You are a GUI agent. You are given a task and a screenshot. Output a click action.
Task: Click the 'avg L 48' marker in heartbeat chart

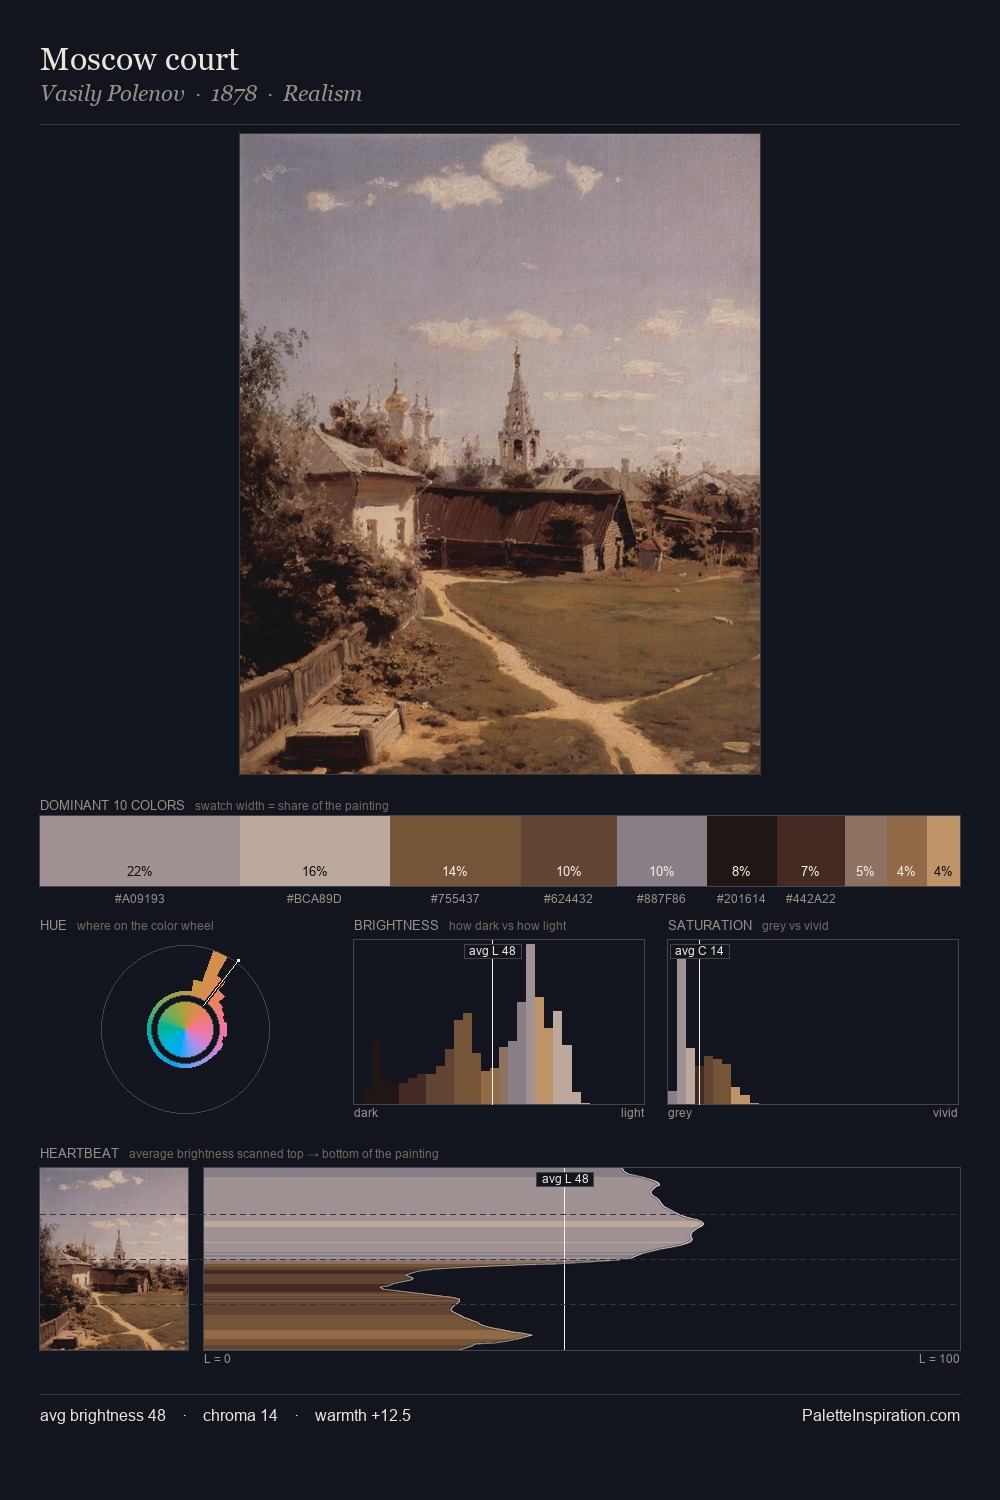(565, 1179)
